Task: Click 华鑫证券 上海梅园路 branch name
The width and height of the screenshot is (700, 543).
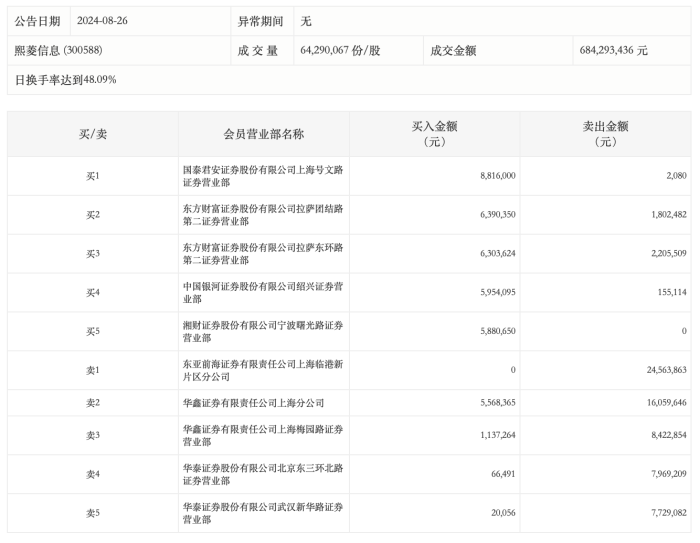Action: [263, 435]
